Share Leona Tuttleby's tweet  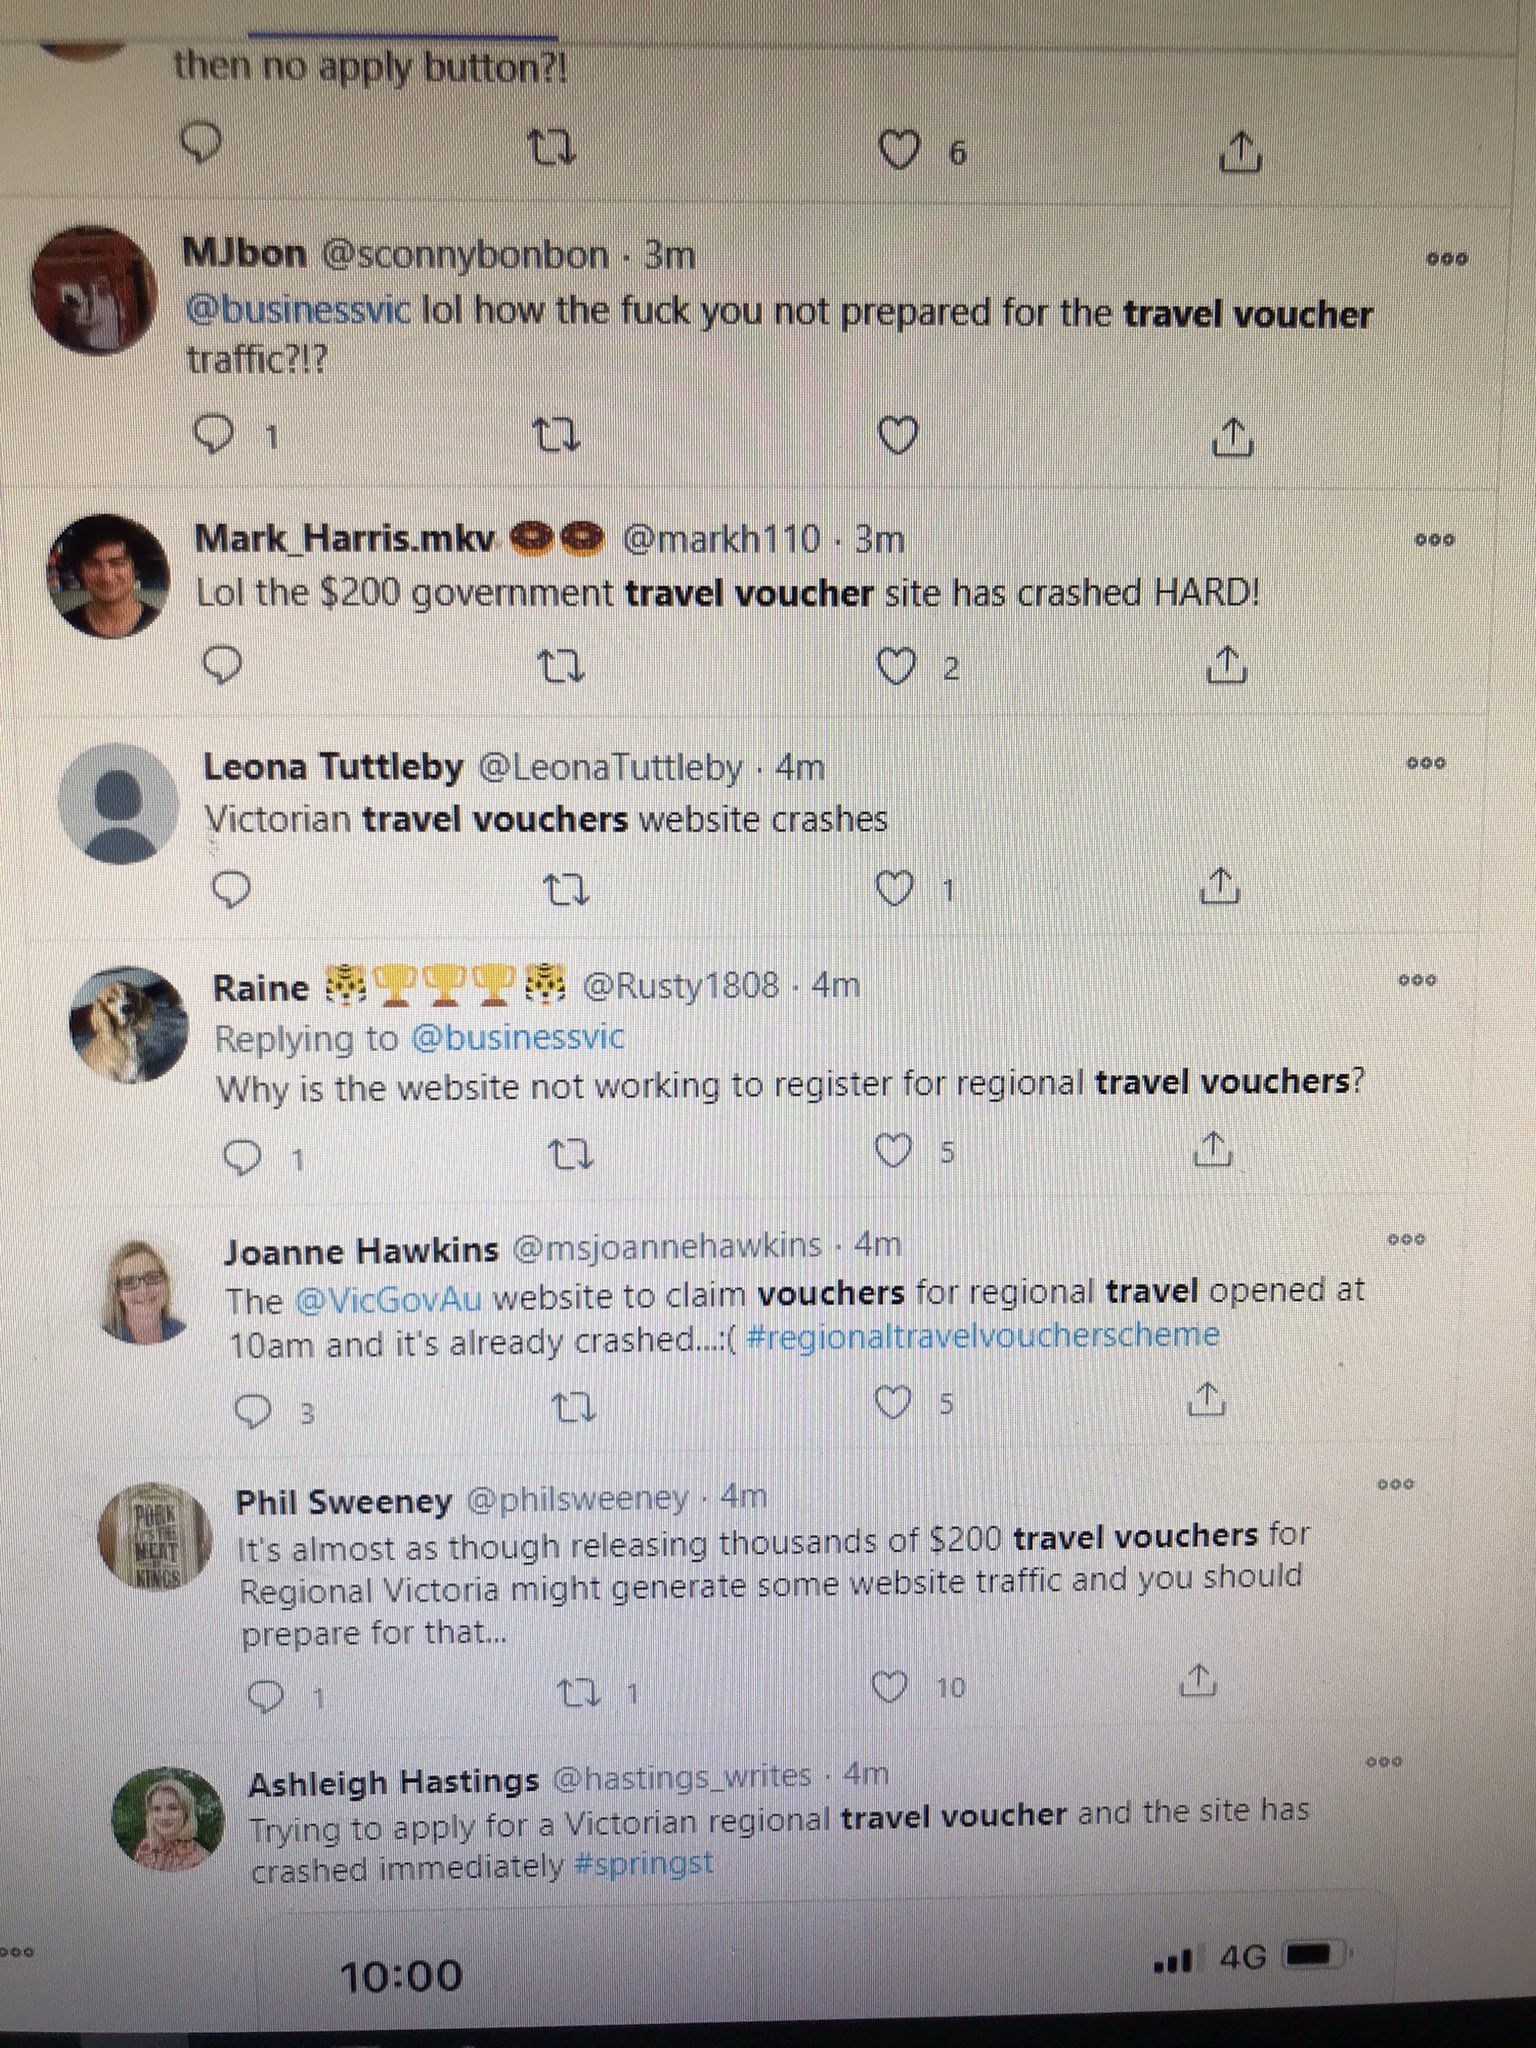click(x=1219, y=886)
